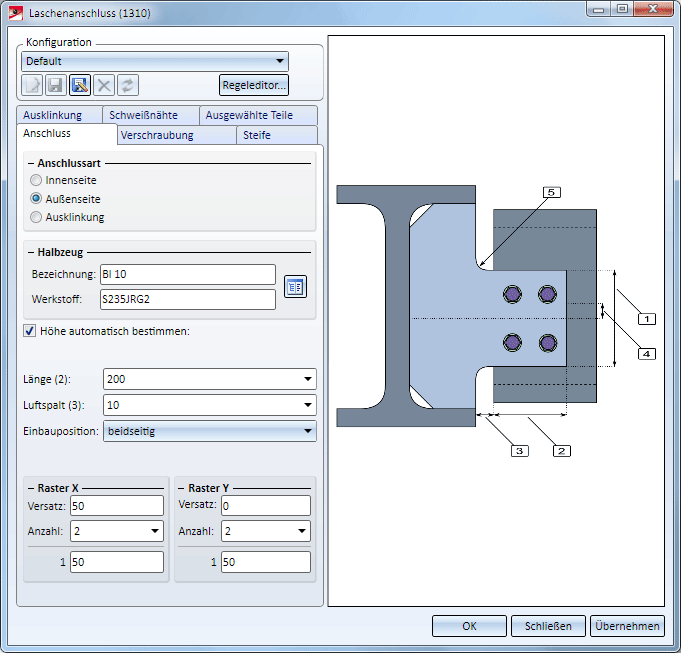The image size is (681, 653).
Task: Open the Länge (2) dropdown list
Action: click(306, 380)
